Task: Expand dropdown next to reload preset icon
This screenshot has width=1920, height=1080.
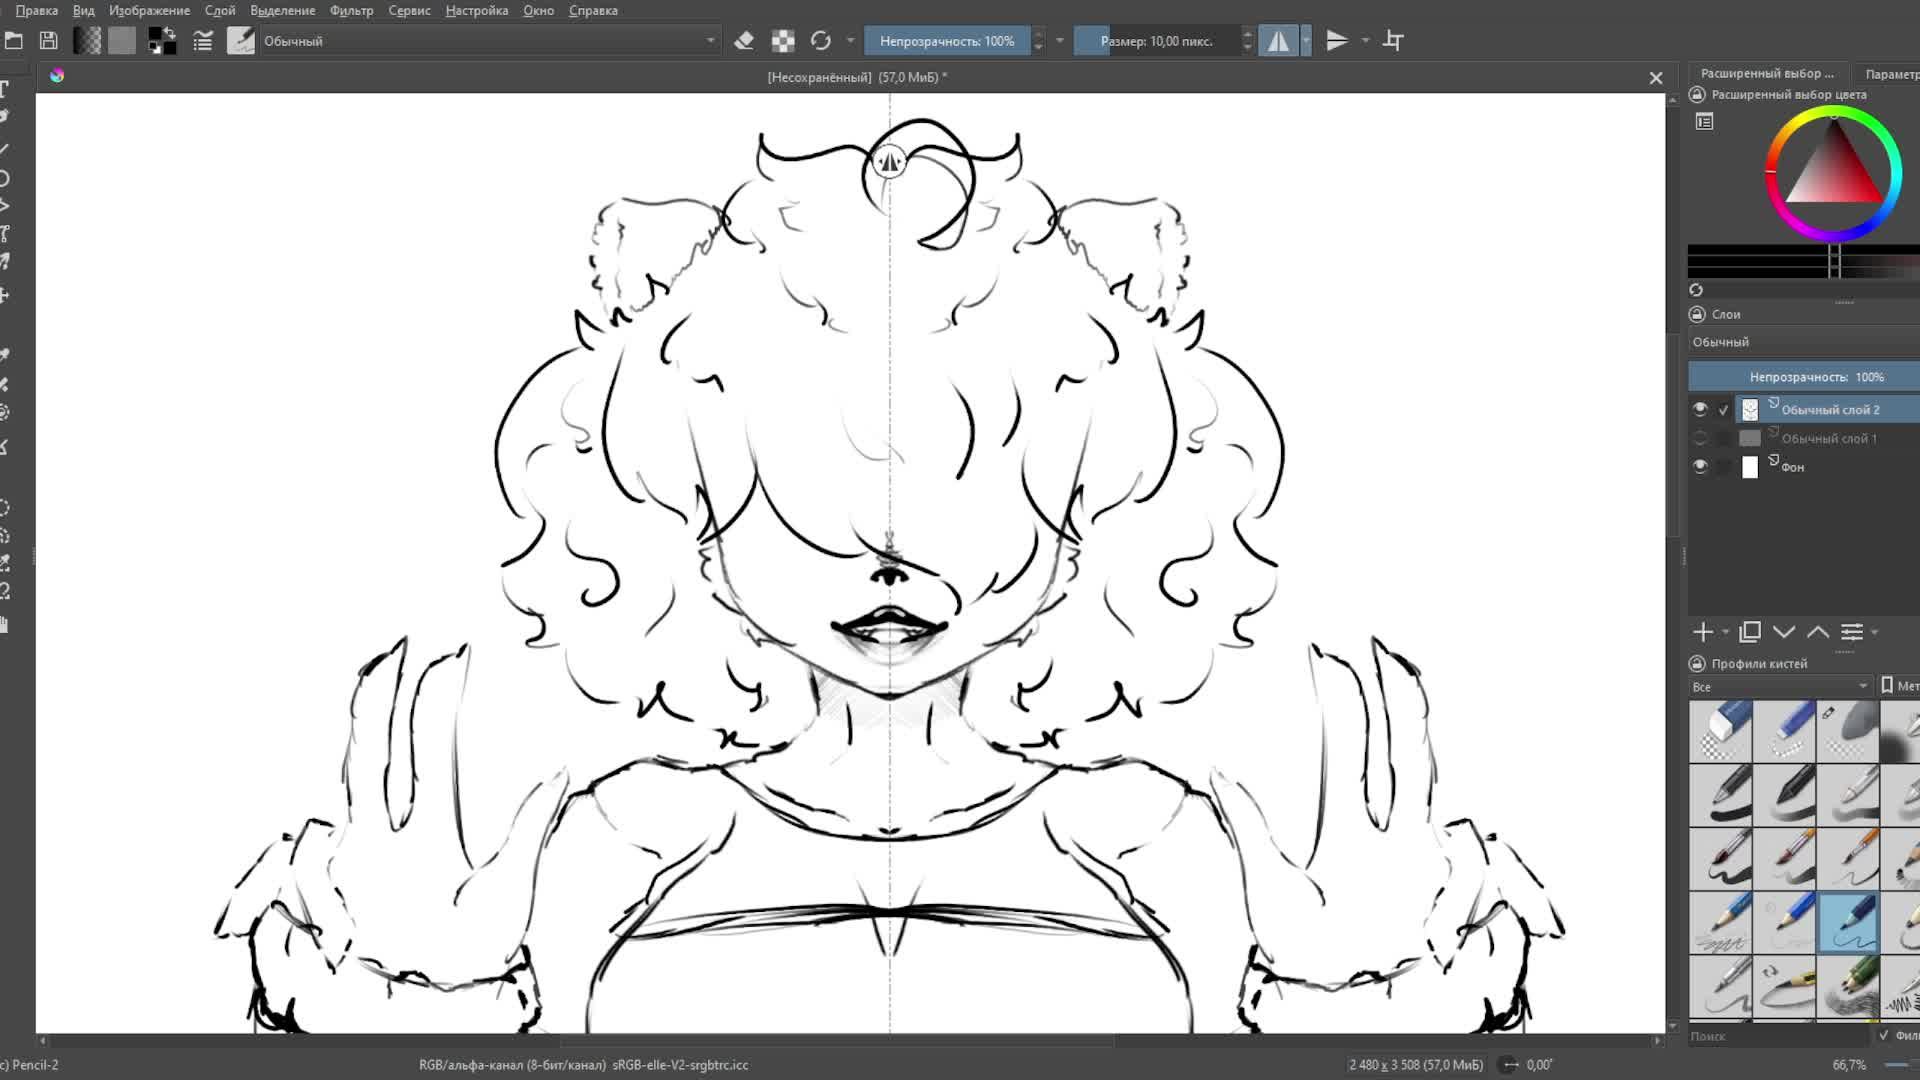Action: tap(851, 41)
